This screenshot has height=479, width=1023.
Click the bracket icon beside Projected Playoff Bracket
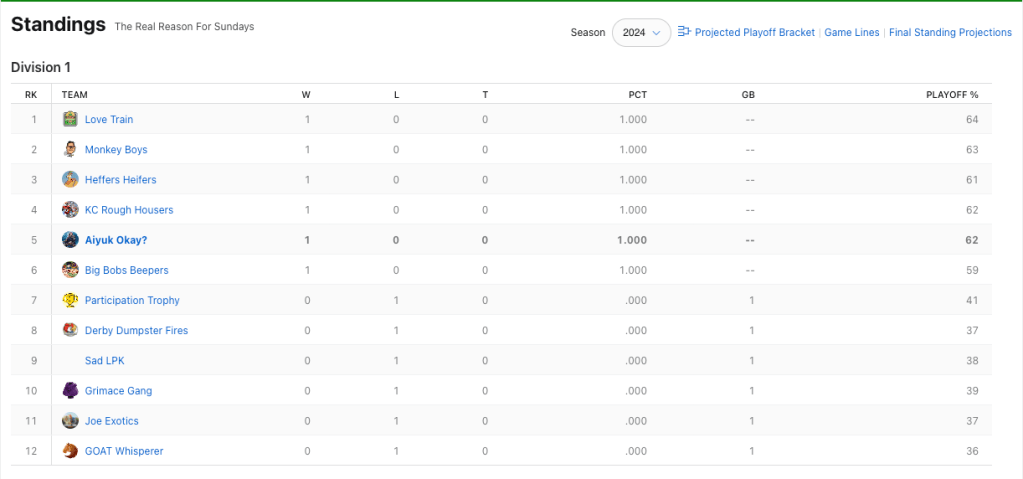click(x=684, y=33)
